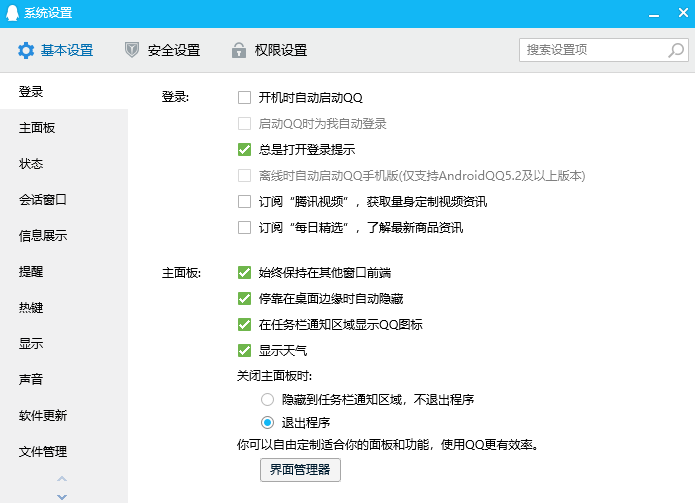
Task: Click the gear icon beside 基本设置
Action: click(26, 50)
